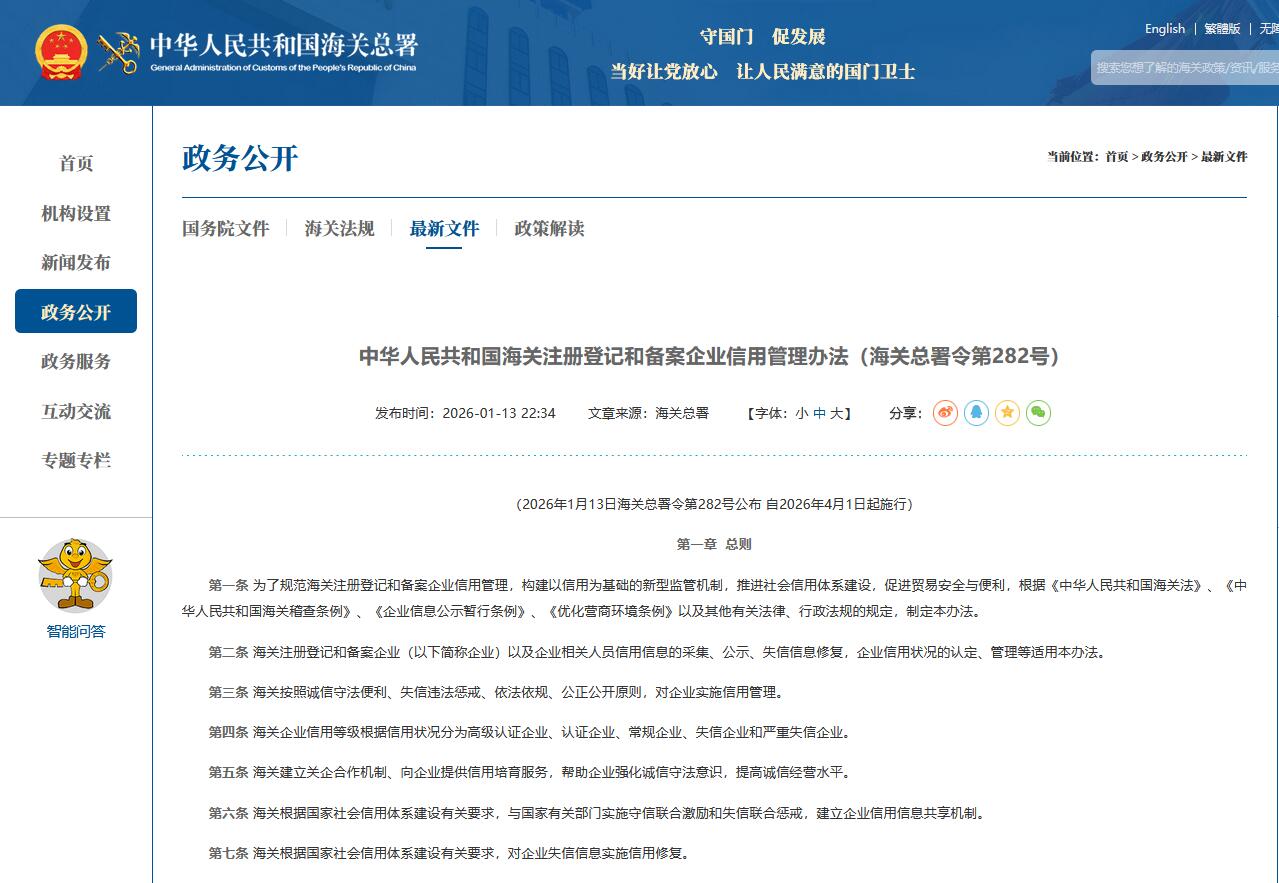This screenshot has height=883, width=1279.
Task: Open the 海关法规 tab
Action: click(339, 229)
